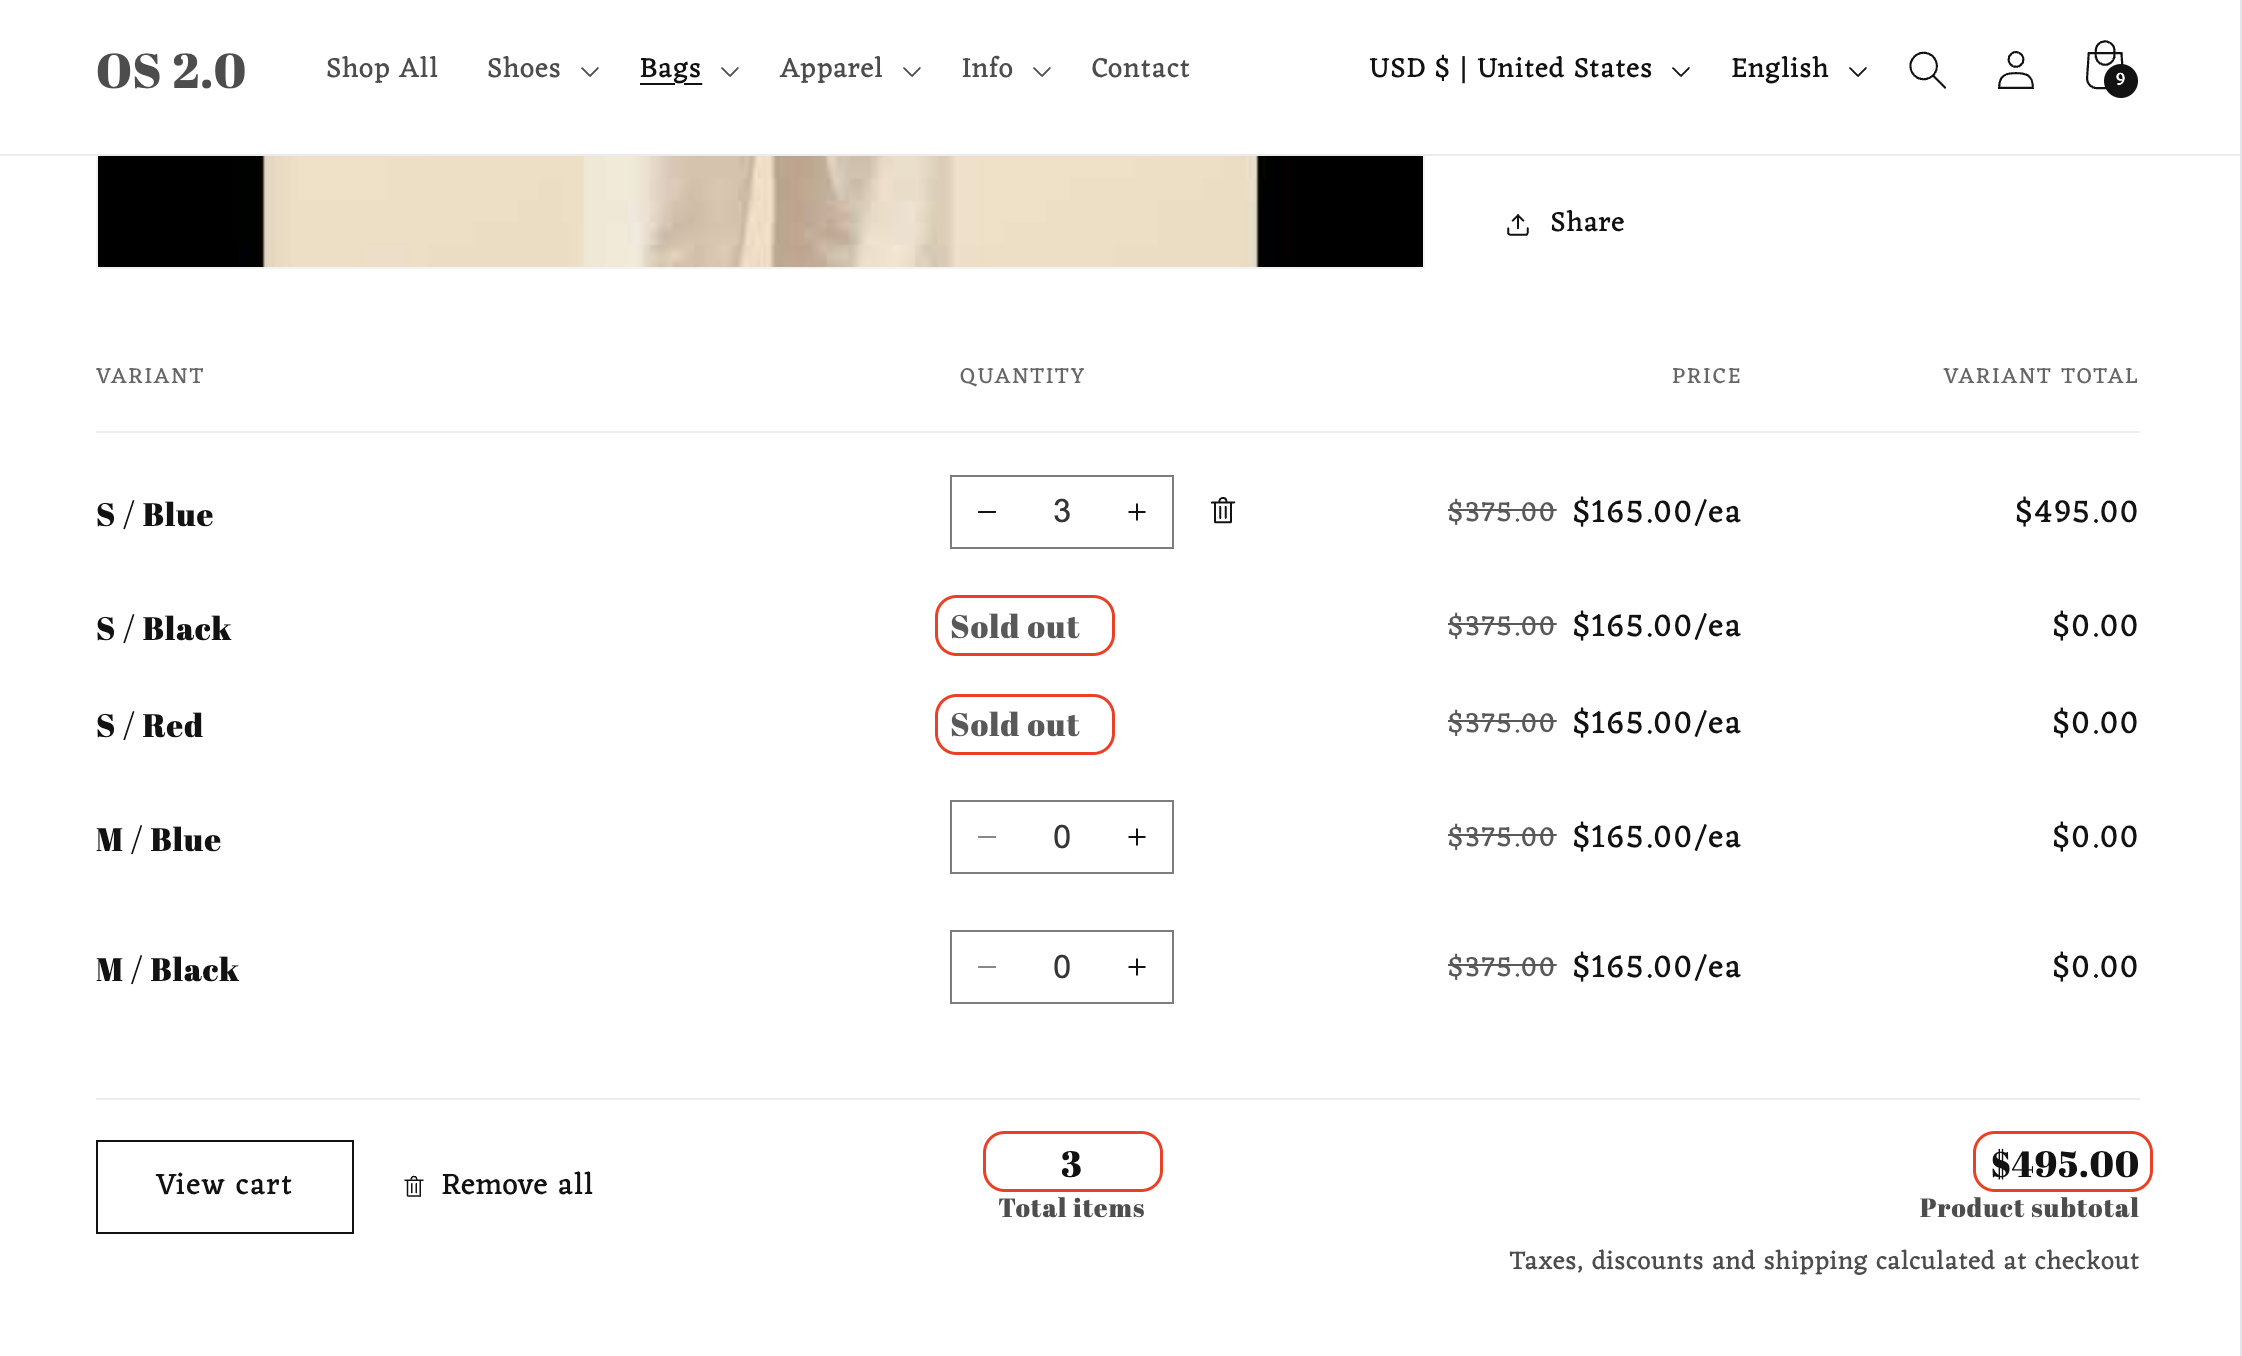Open the search icon
The image size is (2242, 1356).
coord(1926,70)
